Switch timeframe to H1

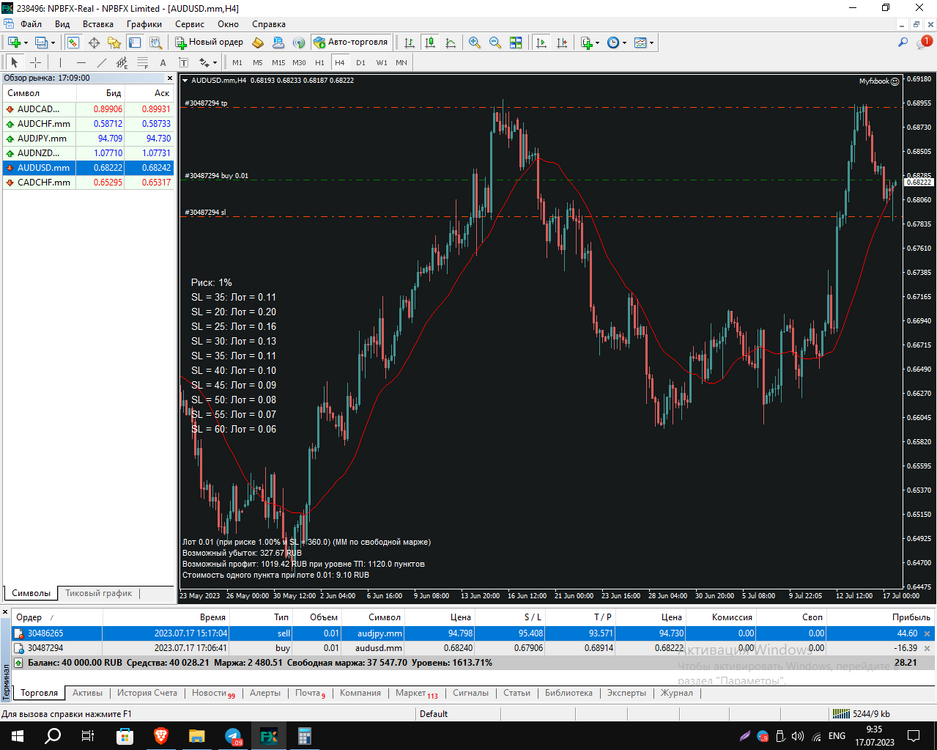pyautogui.click(x=320, y=62)
